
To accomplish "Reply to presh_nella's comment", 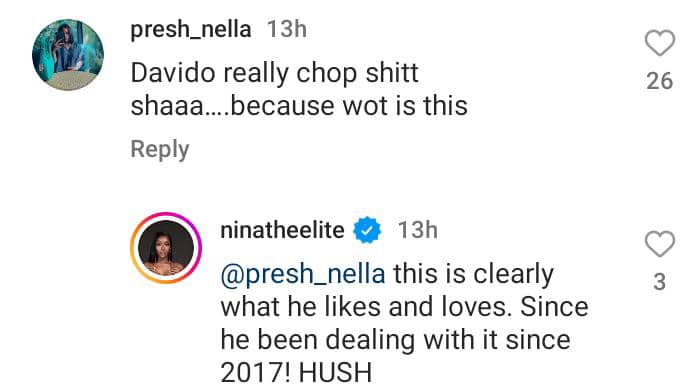I will point(160,149).
